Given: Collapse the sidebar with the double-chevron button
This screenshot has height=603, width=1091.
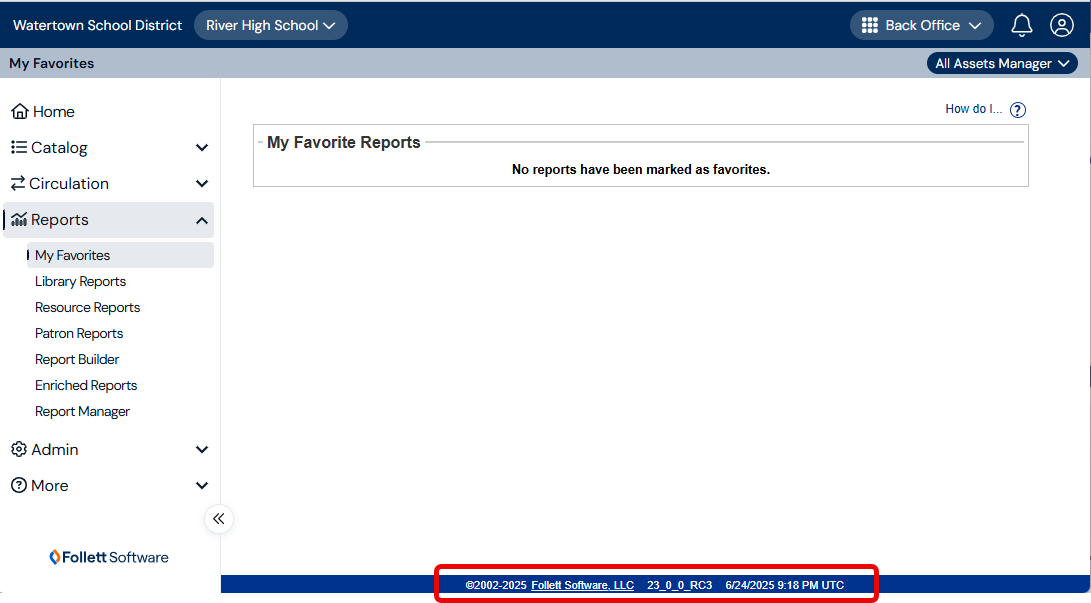Looking at the screenshot, I should click(218, 519).
